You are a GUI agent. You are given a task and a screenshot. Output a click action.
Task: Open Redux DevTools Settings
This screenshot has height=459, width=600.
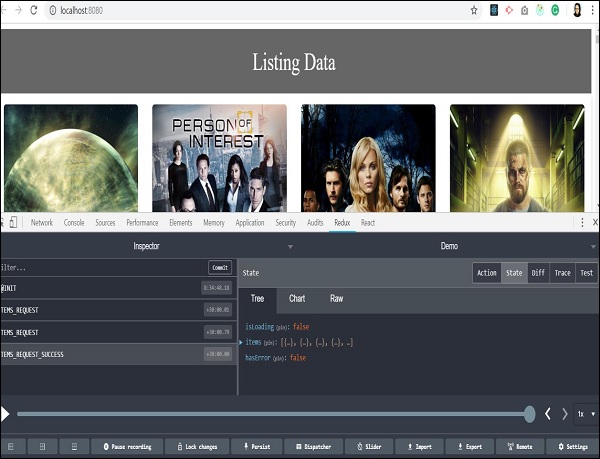(x=573, y=446)
